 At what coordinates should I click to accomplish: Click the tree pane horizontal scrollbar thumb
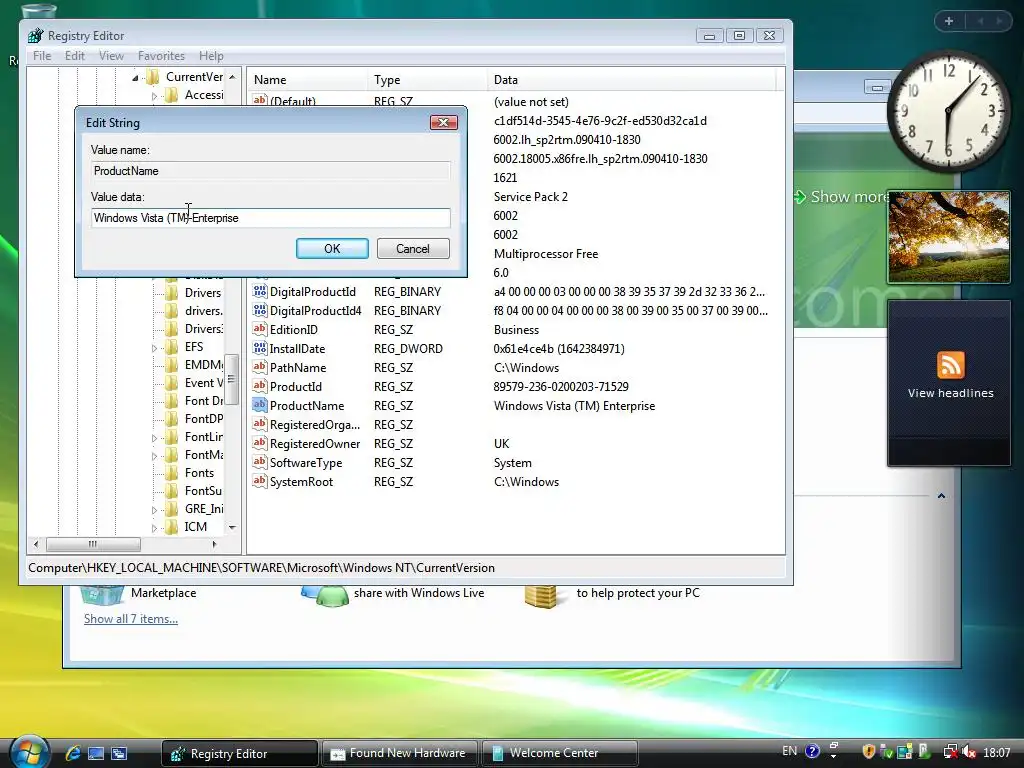(93, 544)
